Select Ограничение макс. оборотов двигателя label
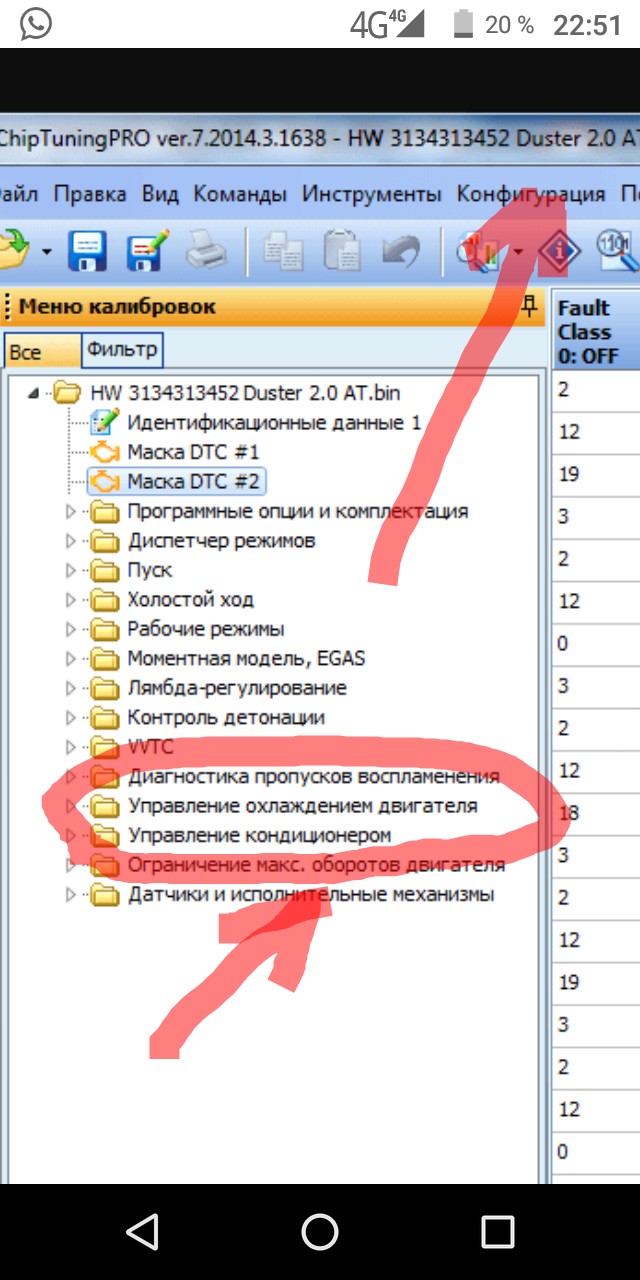The width and height of the screenshot is (640, 1280). [x=316, y=864]
